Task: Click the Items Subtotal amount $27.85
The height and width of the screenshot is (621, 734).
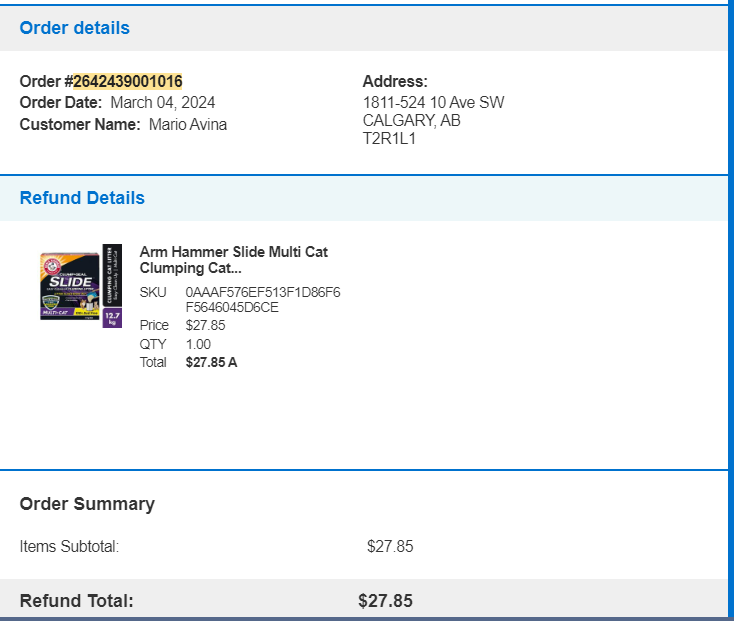Action: tap(390, 547)
